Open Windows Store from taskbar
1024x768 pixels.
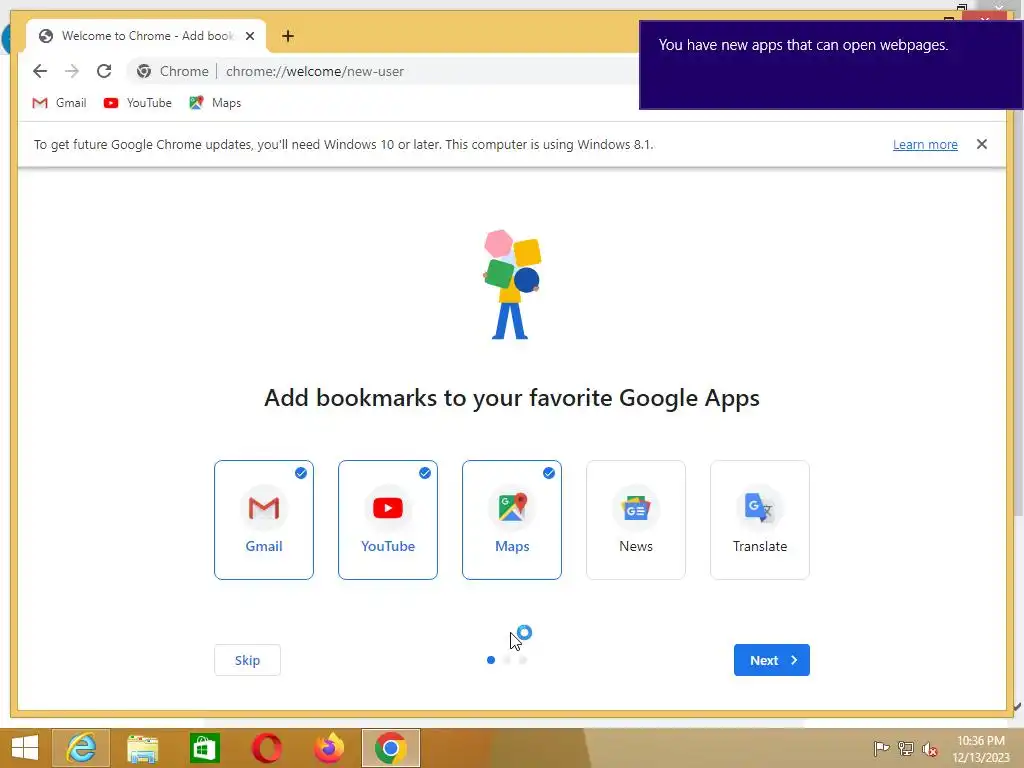point(204,748)
